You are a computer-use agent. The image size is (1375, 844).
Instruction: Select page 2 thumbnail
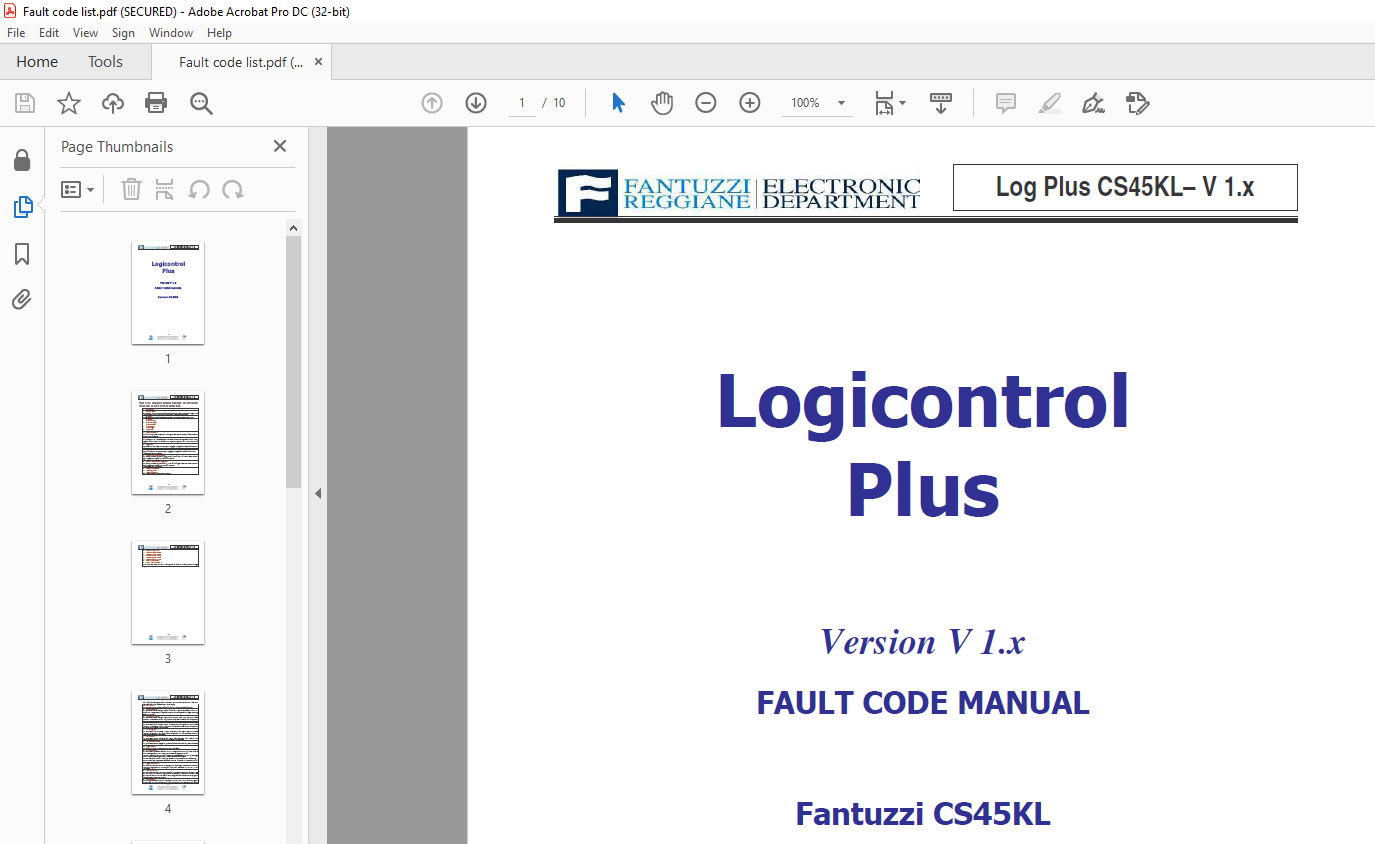point(168,443)
